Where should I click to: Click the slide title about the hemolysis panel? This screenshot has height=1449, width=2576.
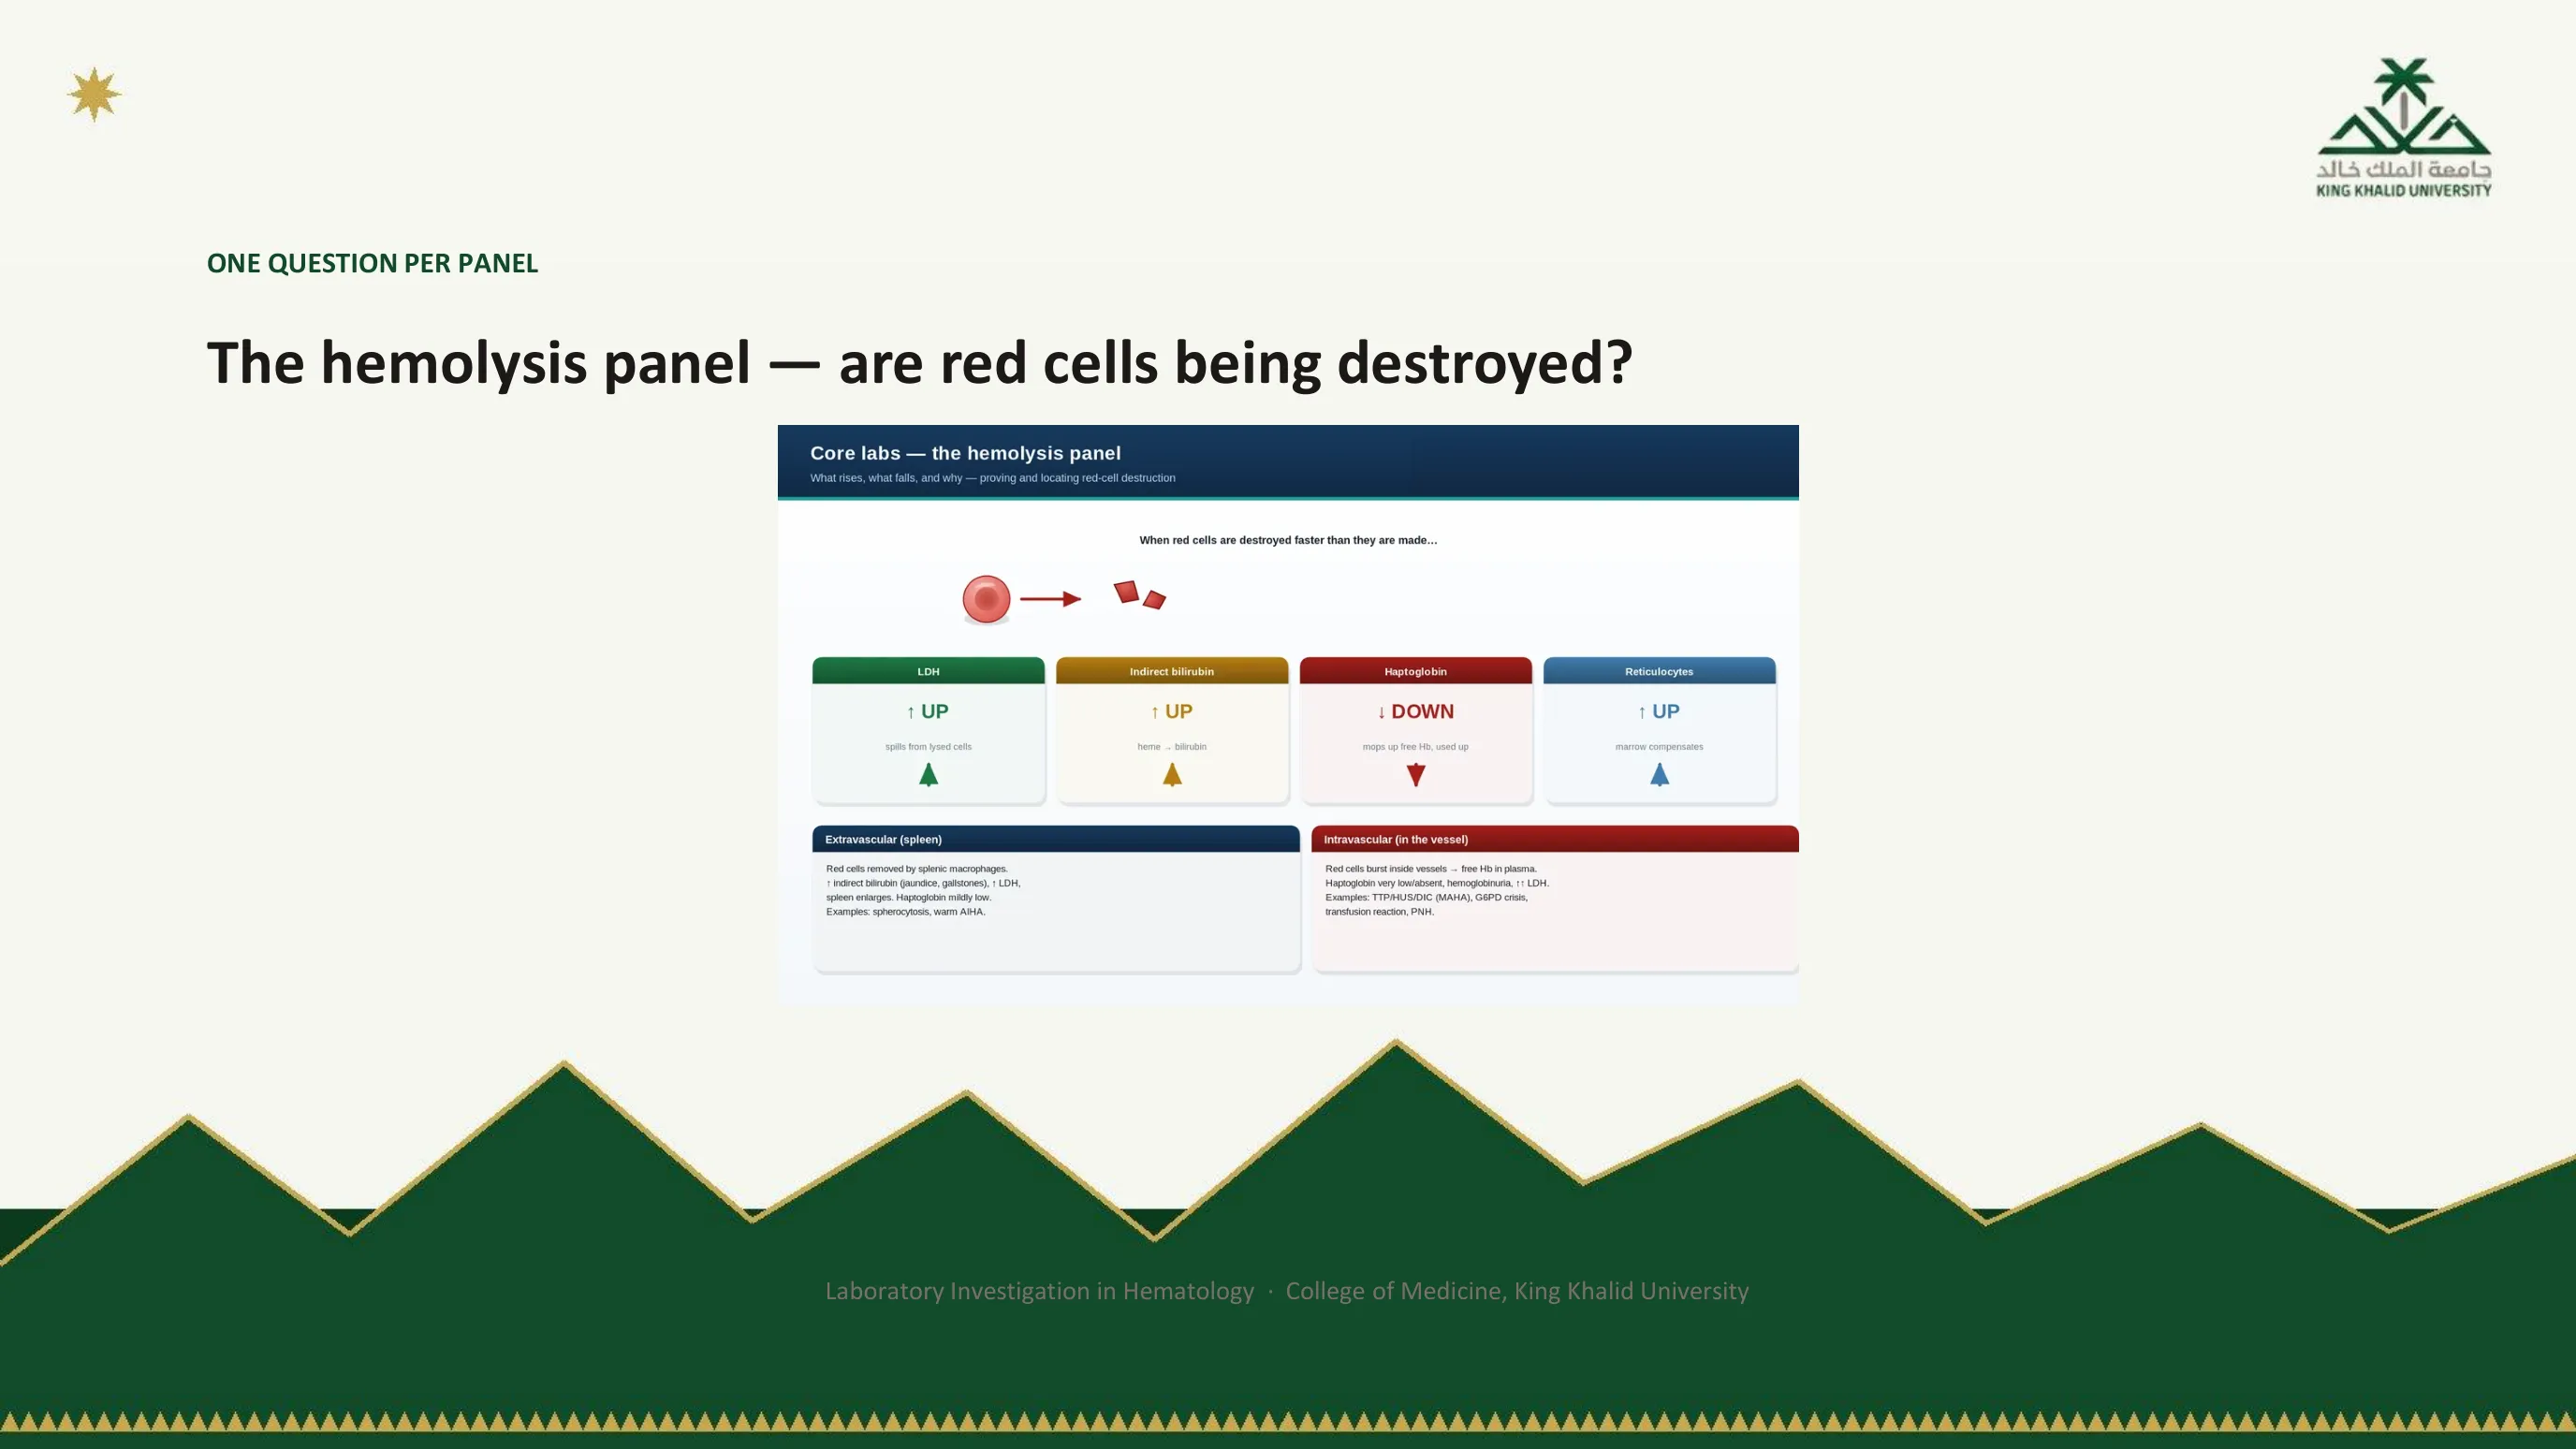(x=919, y=362)
